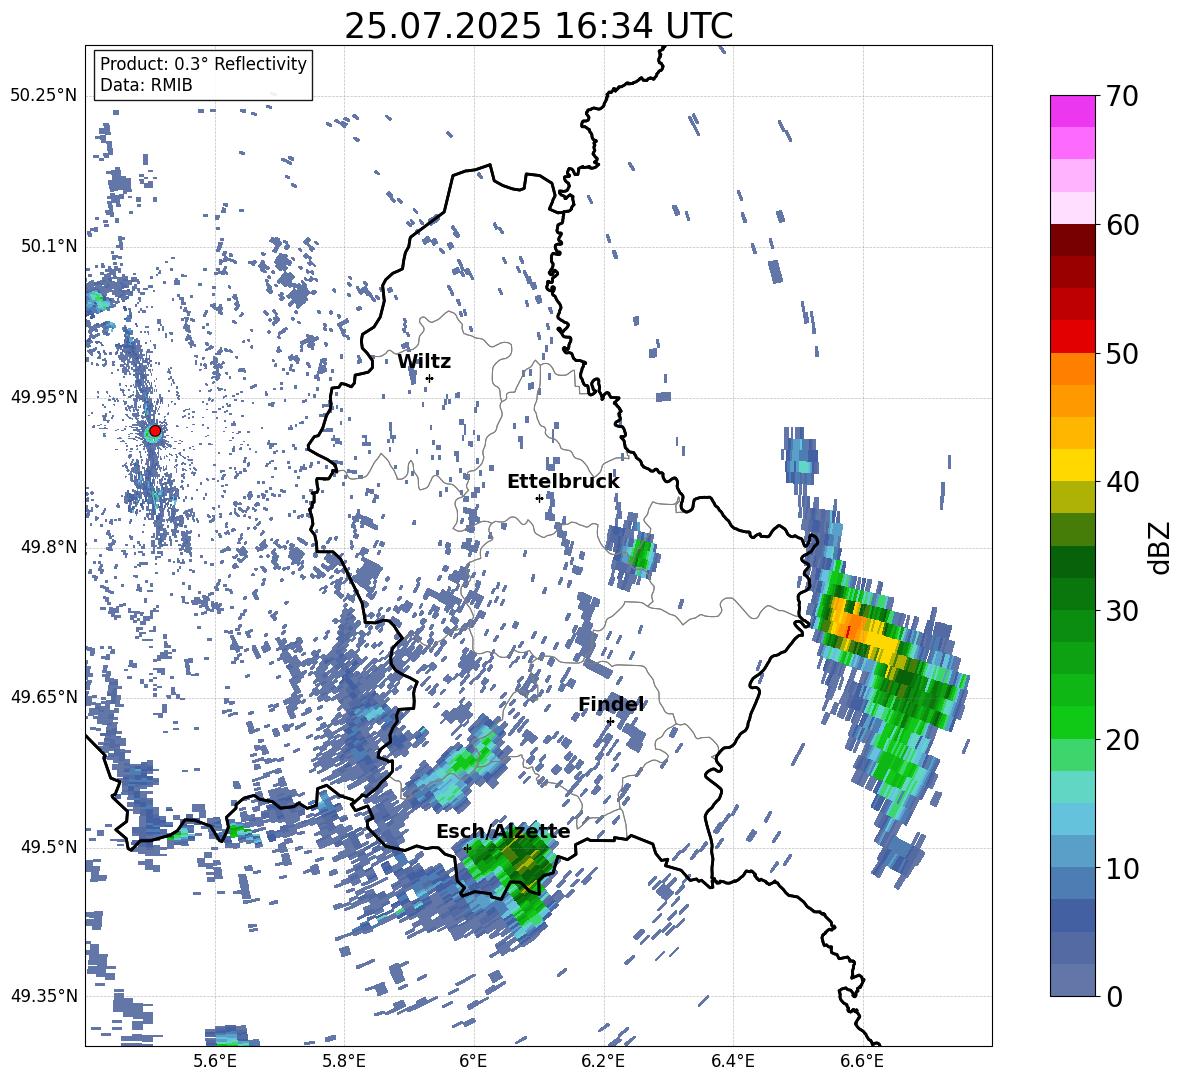Click the 49.65°N latitude label
The width and height of the screenshot is (1184, 1081).
coord(44,696)
